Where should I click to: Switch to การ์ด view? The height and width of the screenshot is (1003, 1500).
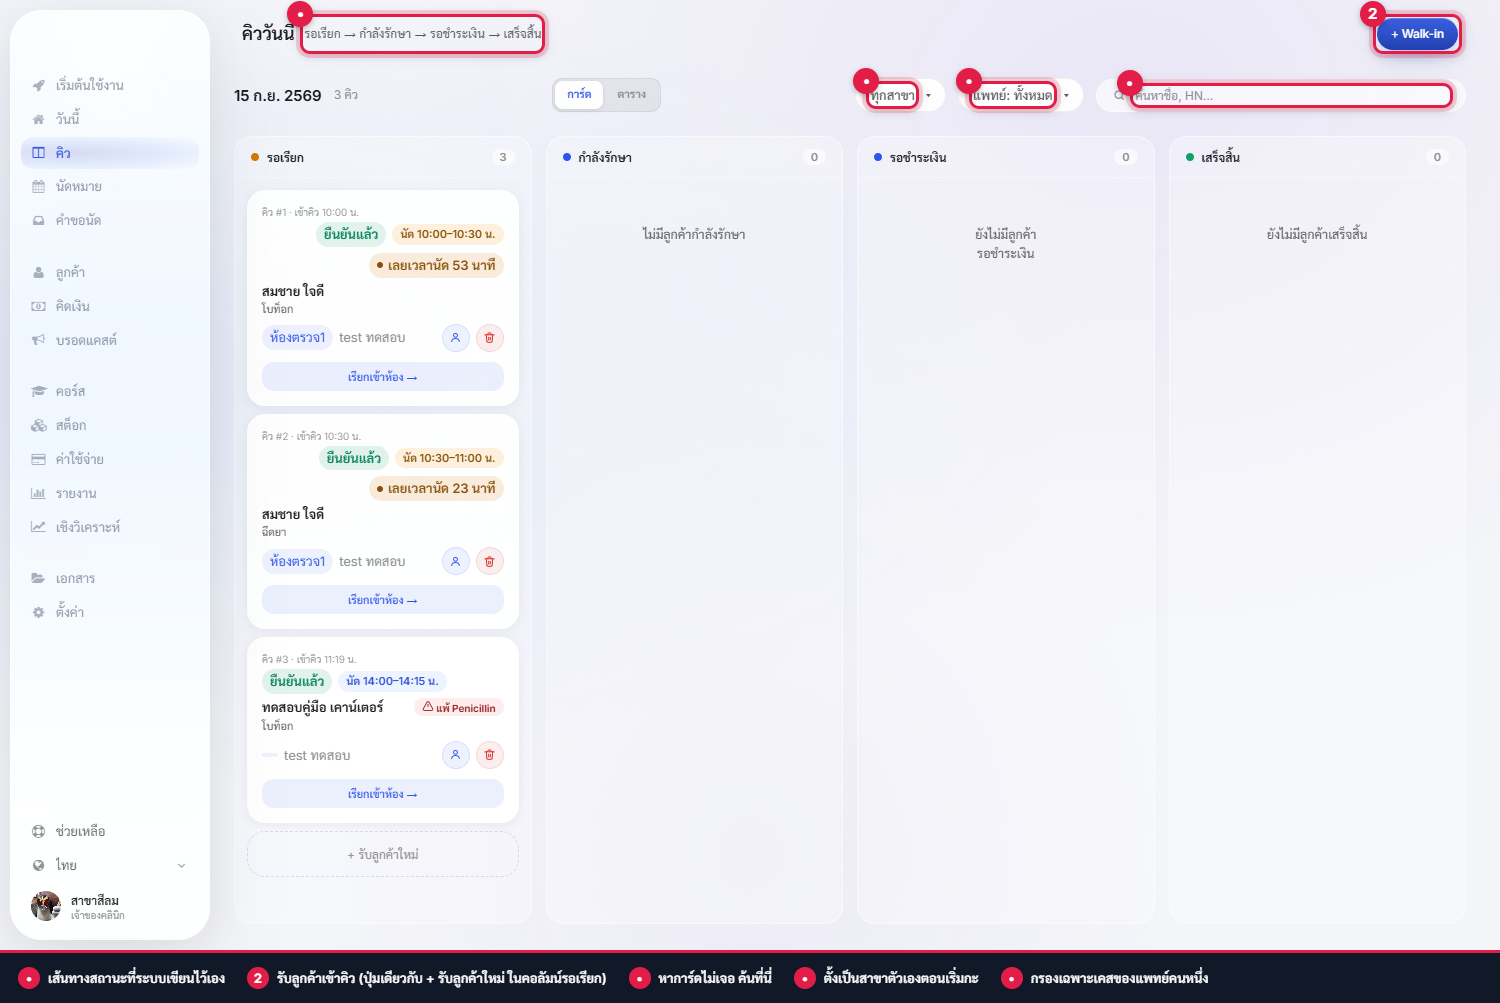579,95
